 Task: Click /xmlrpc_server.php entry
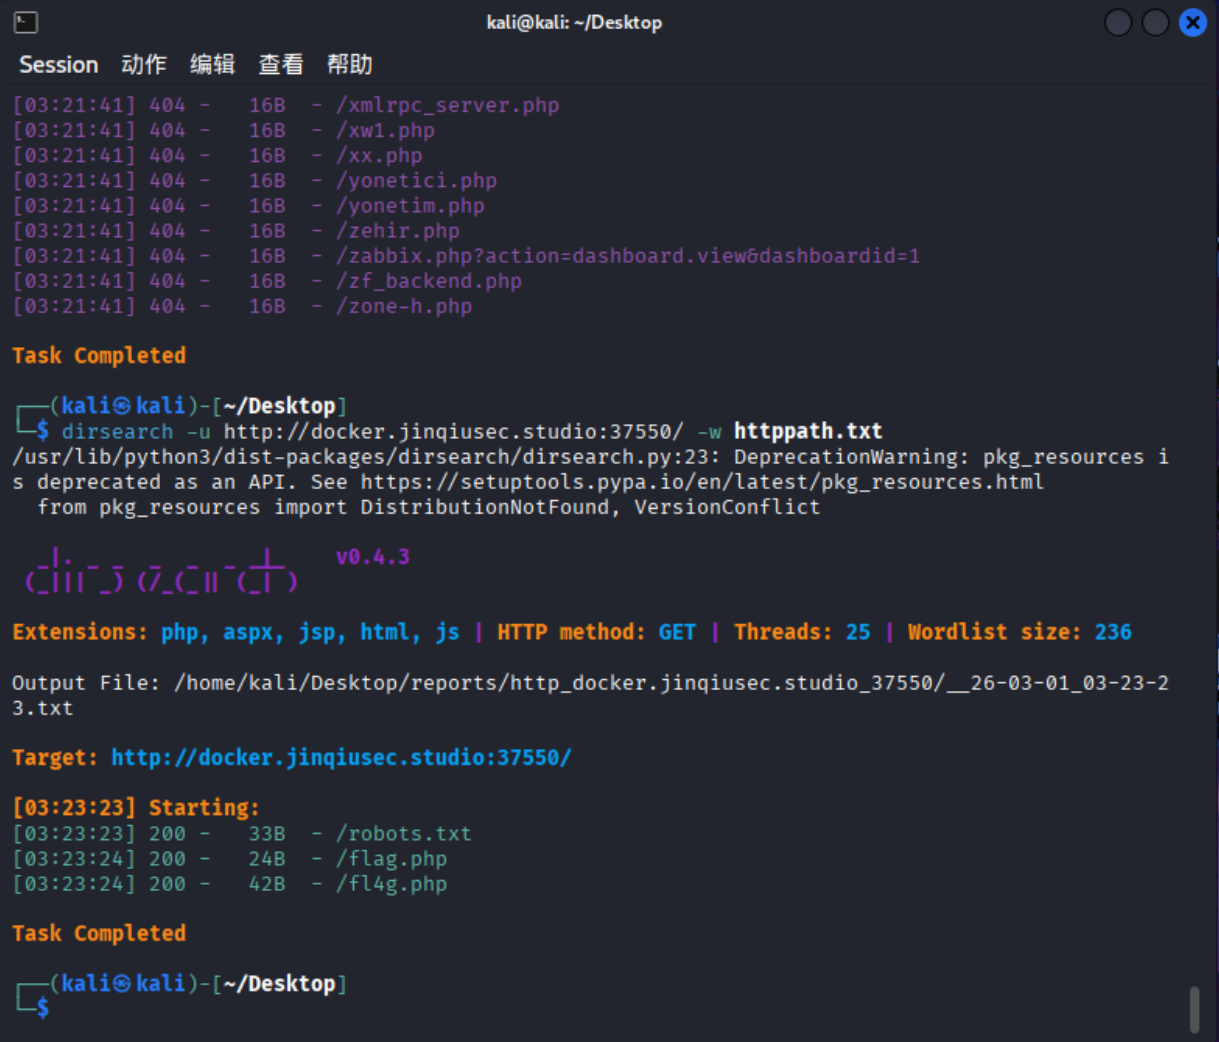click(448, 106)
